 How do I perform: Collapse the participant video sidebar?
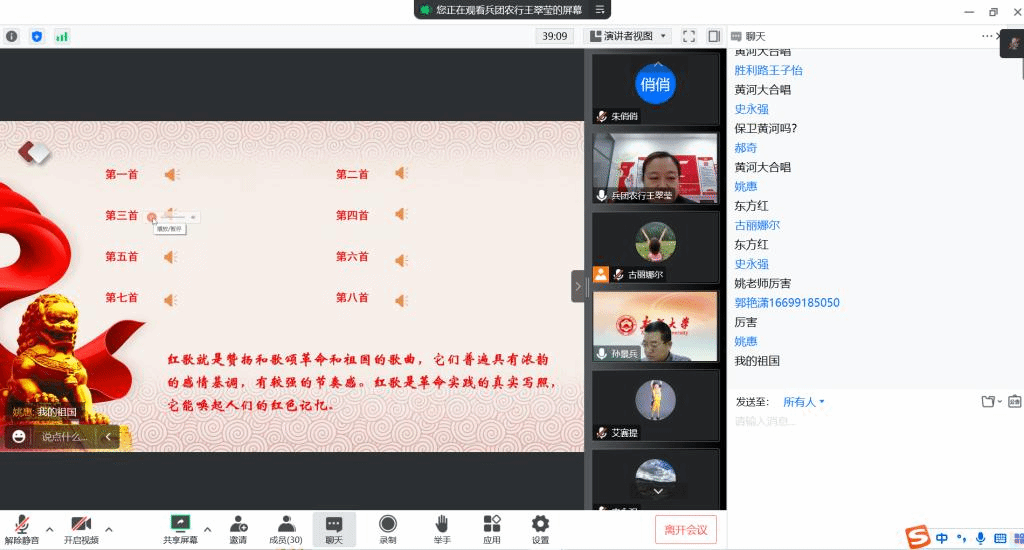coord(577,286)
